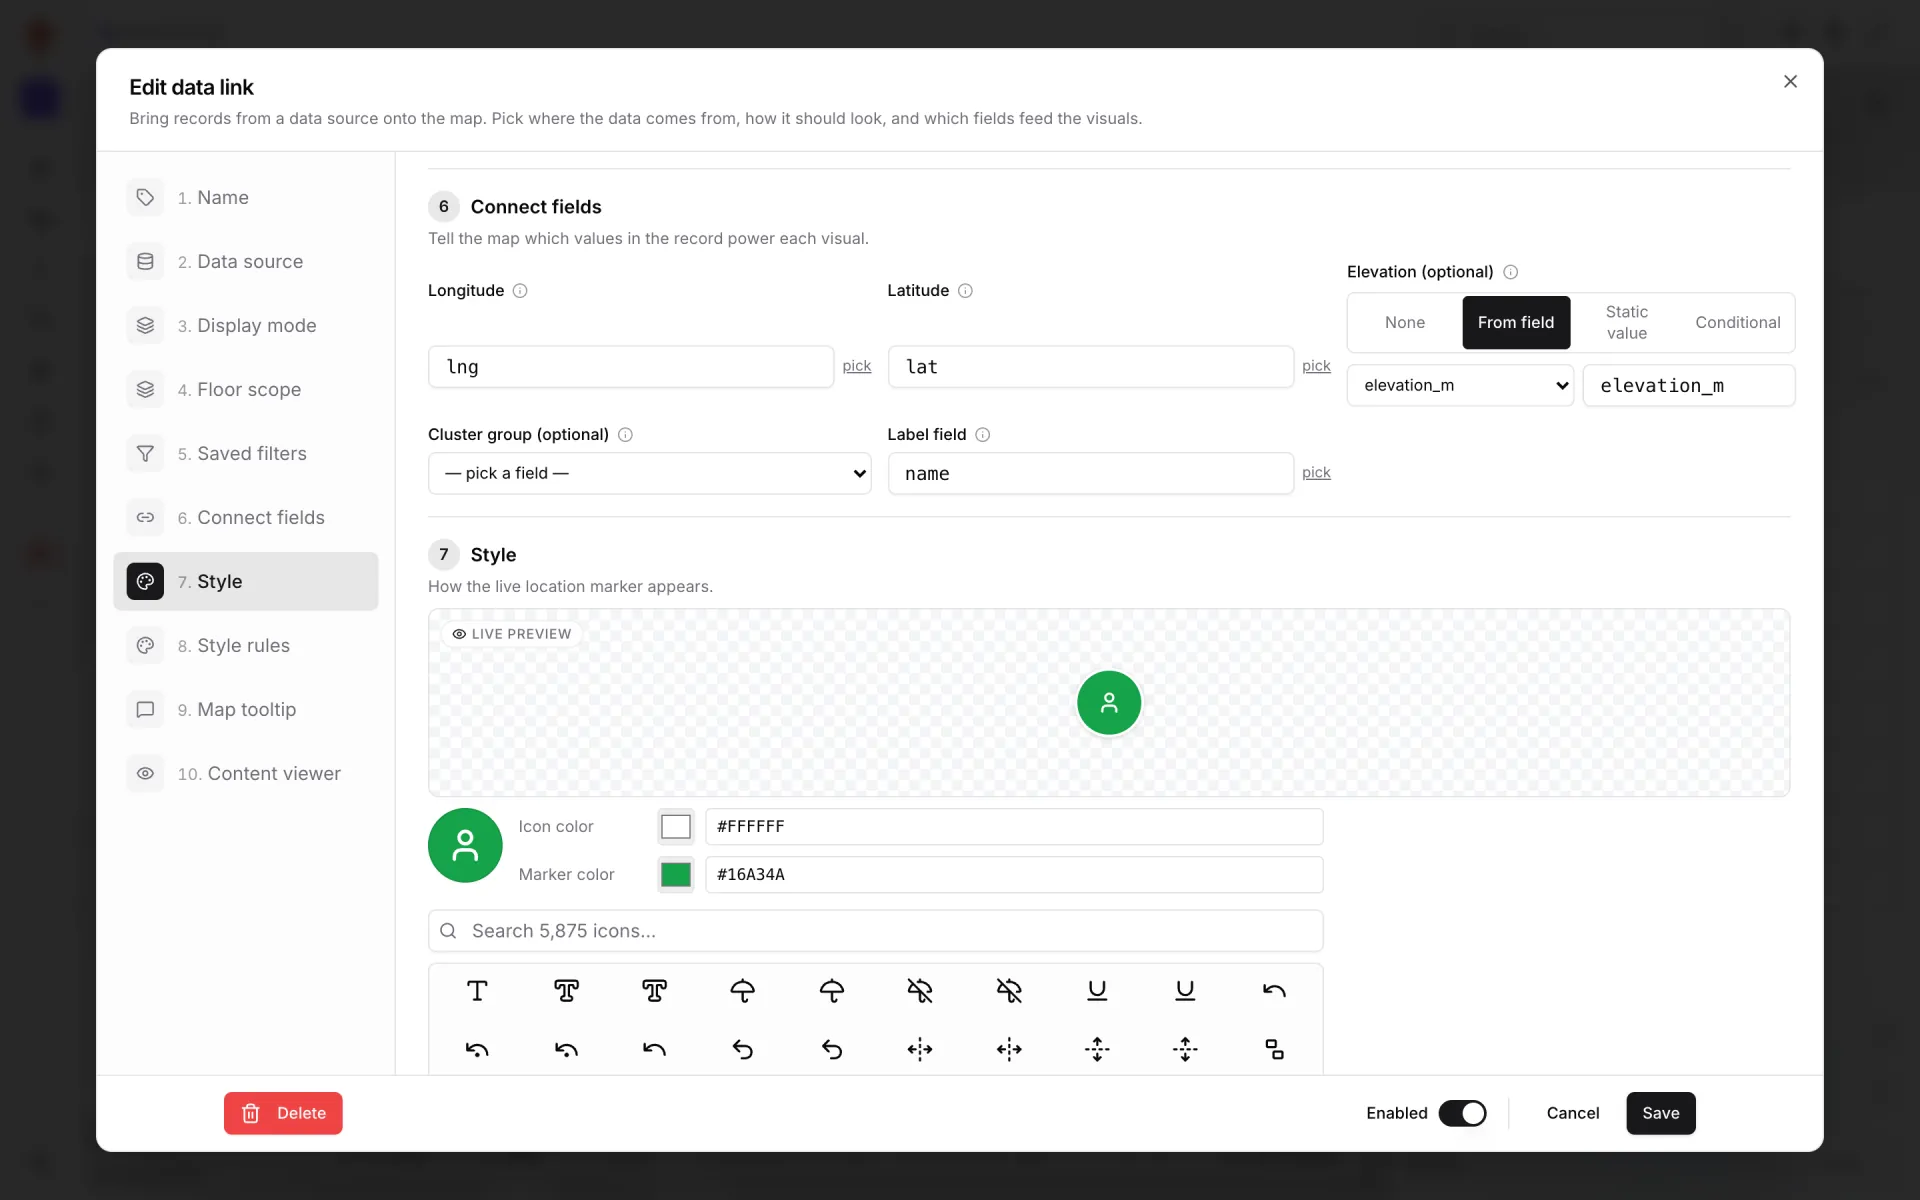Click the link icon beside Connect fields
The width and height of the screenshot is (1920, 1200).
click(x=145, y=517)
